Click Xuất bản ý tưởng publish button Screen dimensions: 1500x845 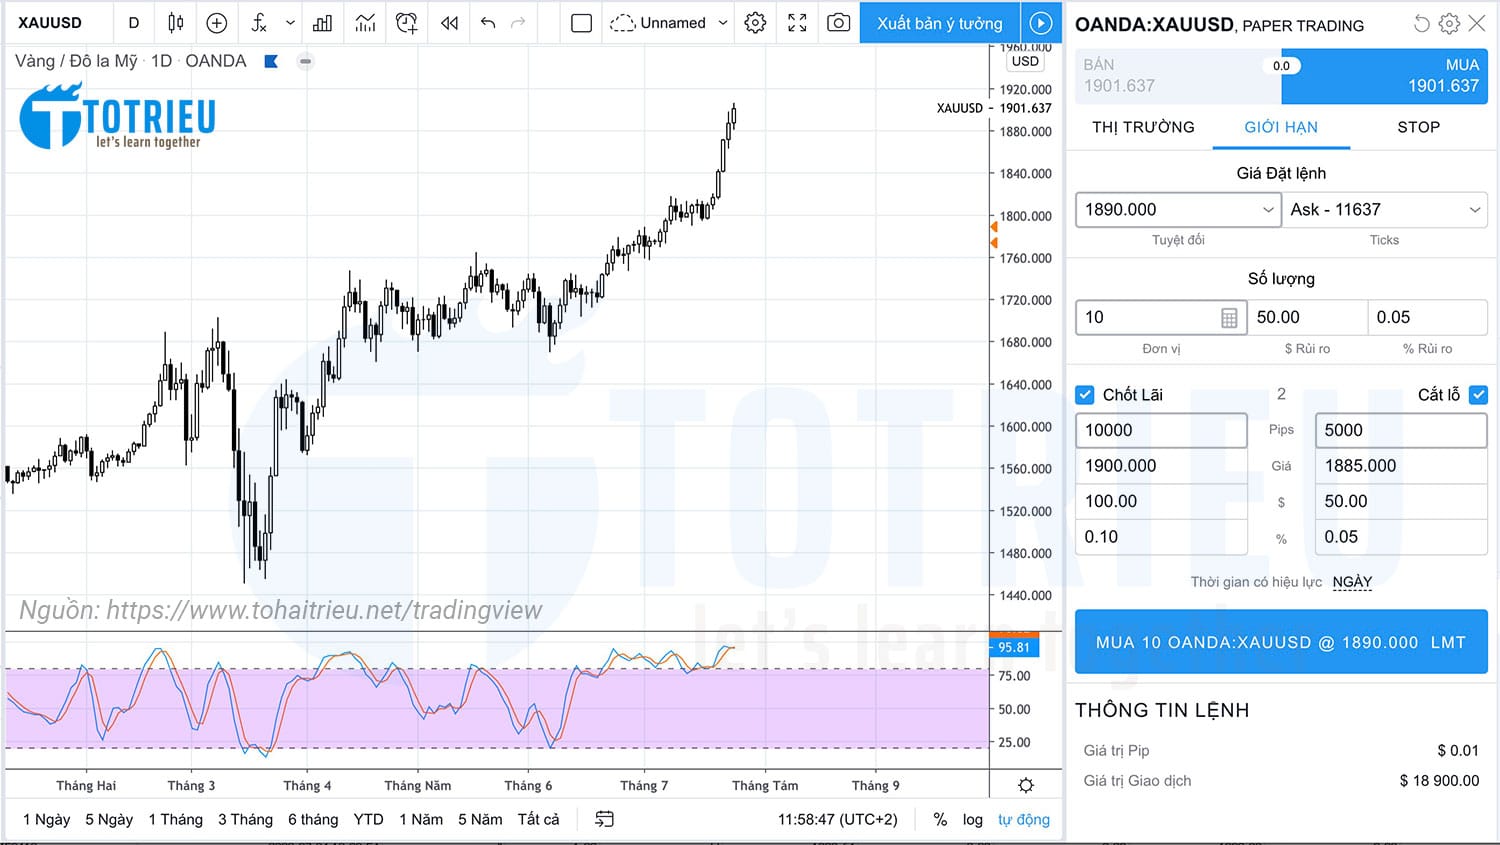pyautogui.click(x=940, y=23)
